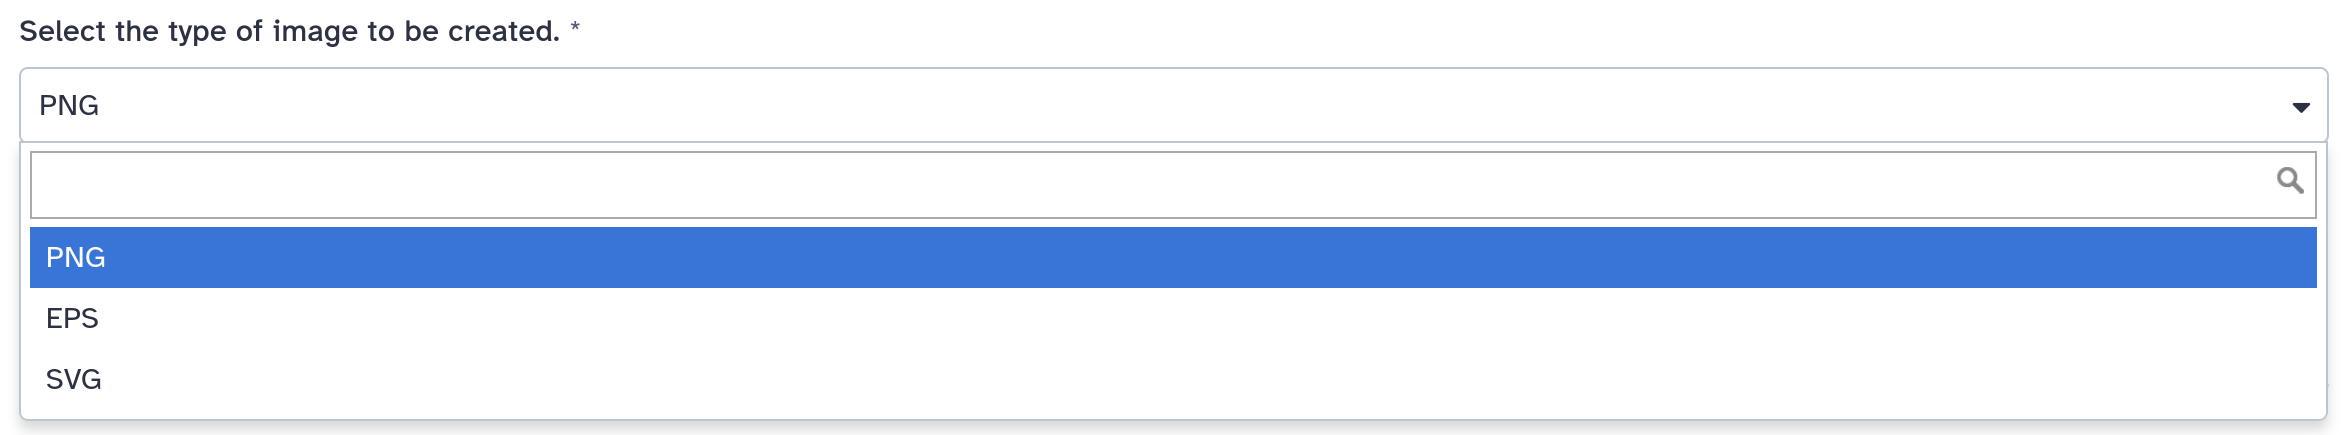Select the EPS option
The image size is (2349, 435).
click(x=1173, y=318)
